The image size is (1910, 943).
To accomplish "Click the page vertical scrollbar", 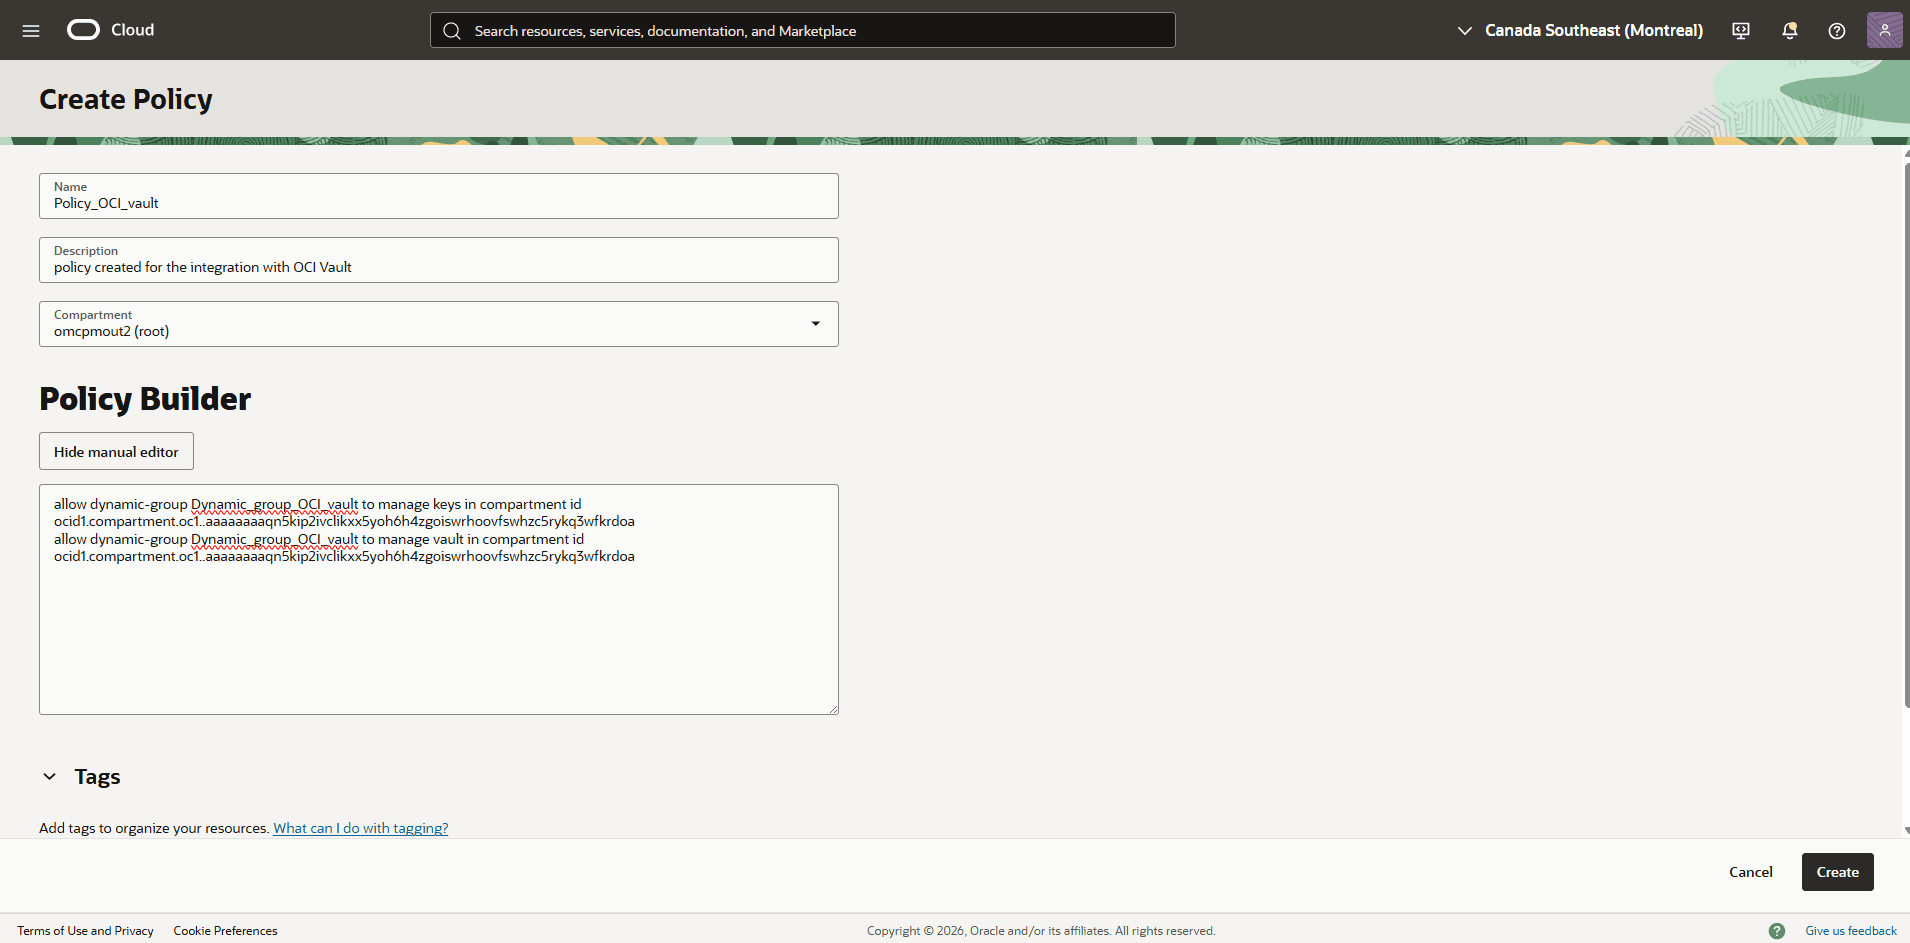I will 1906,435.
